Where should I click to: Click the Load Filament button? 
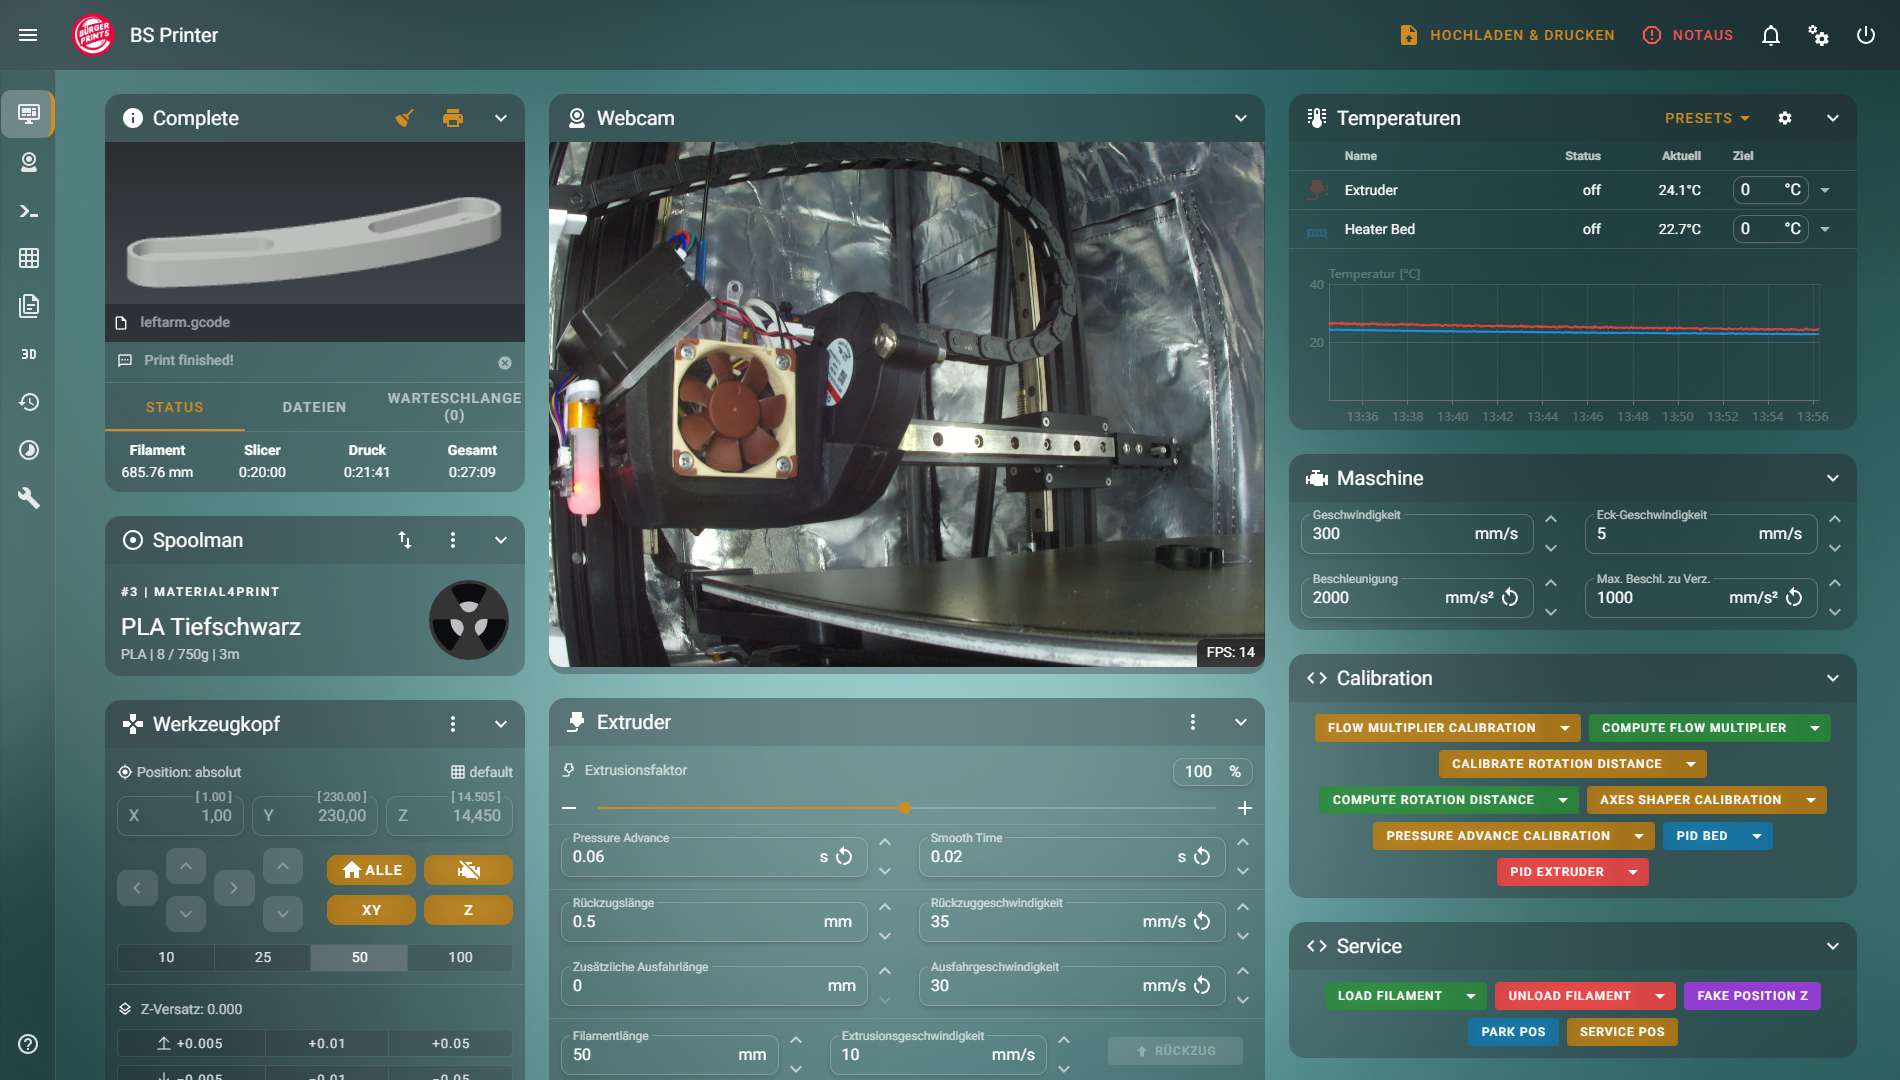click(1389, 996)
